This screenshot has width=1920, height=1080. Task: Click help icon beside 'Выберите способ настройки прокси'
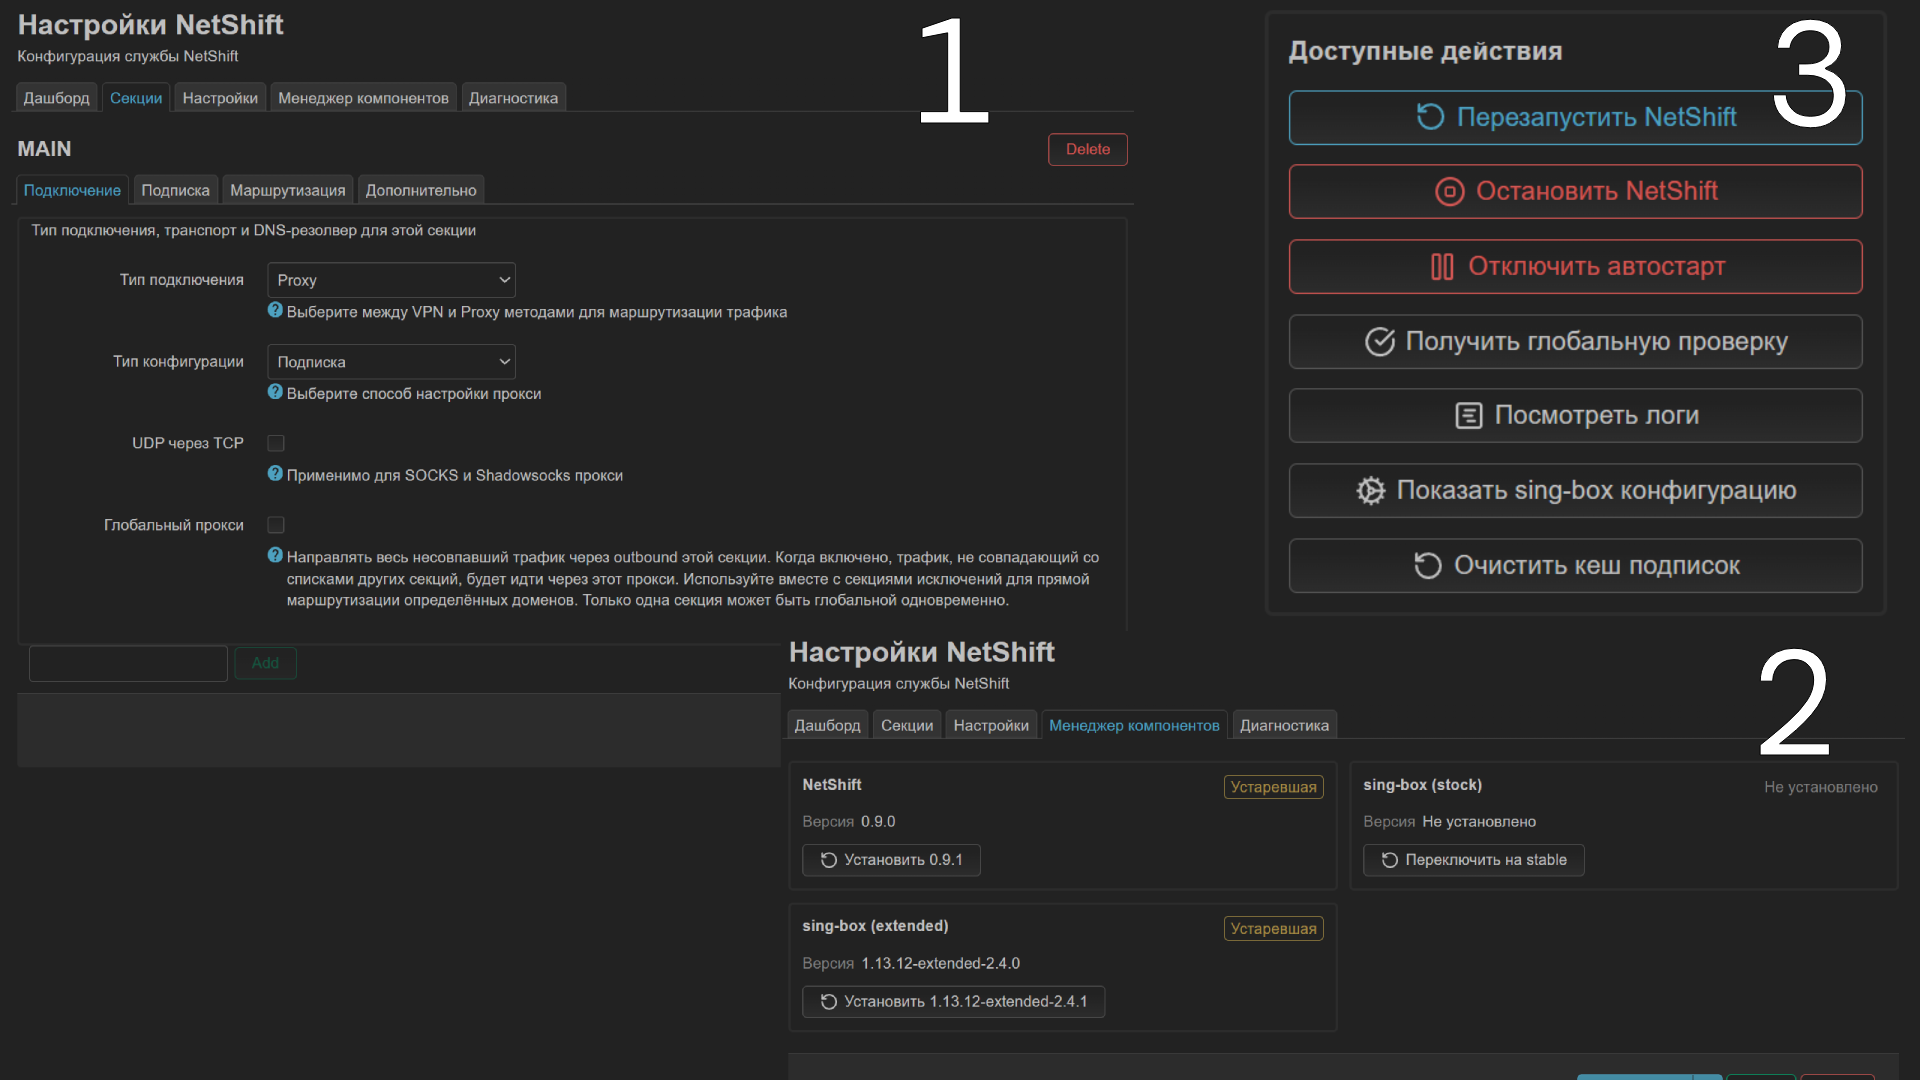click(x=275, y=392)
